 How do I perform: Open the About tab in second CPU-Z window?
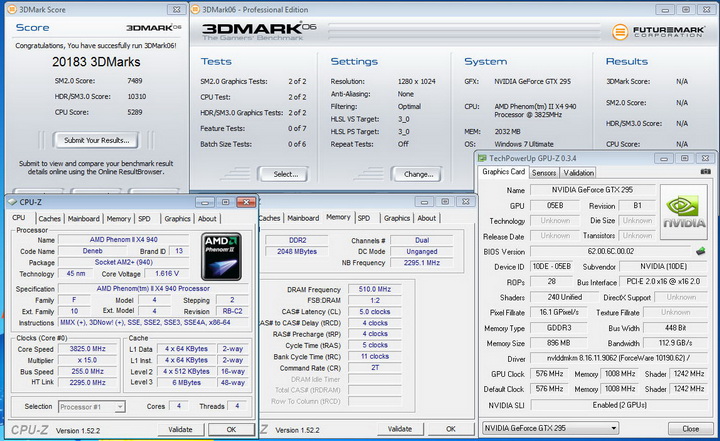tap(427, 218)
